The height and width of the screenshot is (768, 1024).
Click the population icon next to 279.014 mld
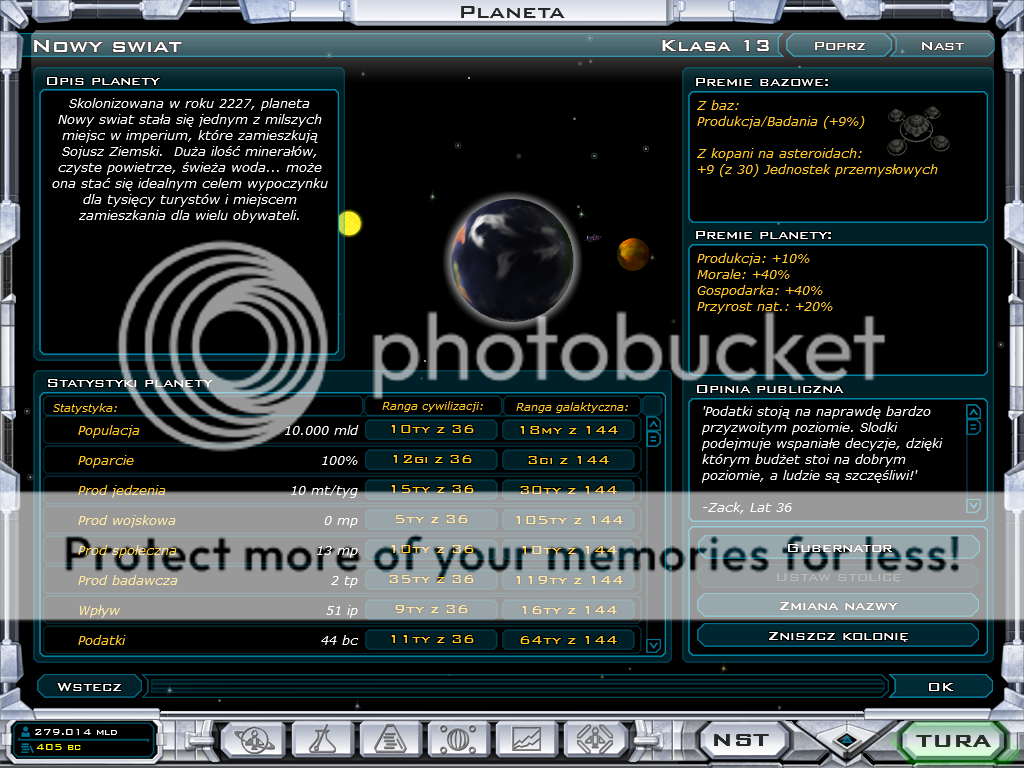[x=26, y=731]
